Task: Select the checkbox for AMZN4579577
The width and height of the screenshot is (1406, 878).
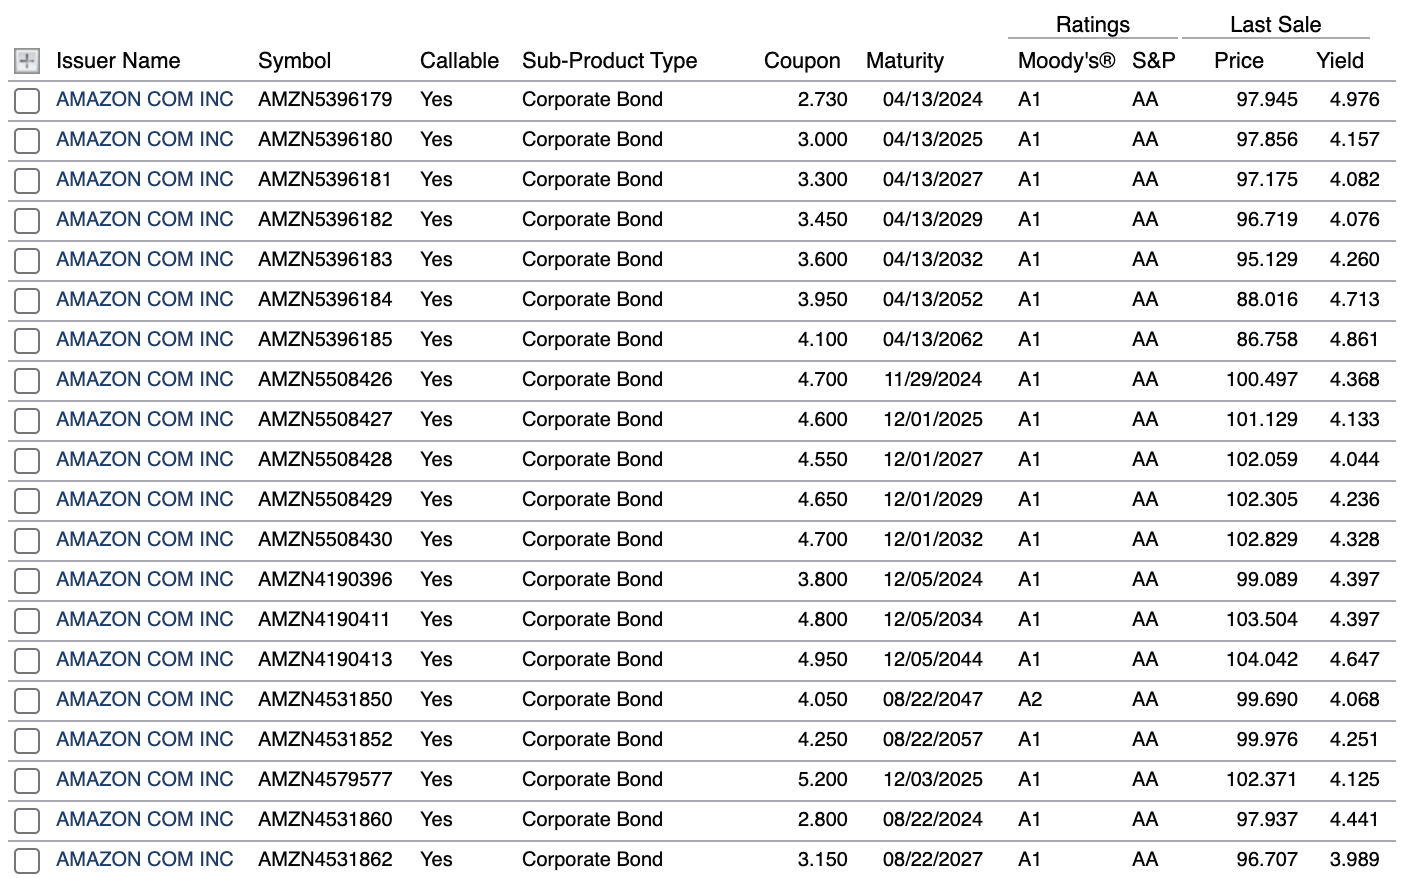Action: coord(26,779)
